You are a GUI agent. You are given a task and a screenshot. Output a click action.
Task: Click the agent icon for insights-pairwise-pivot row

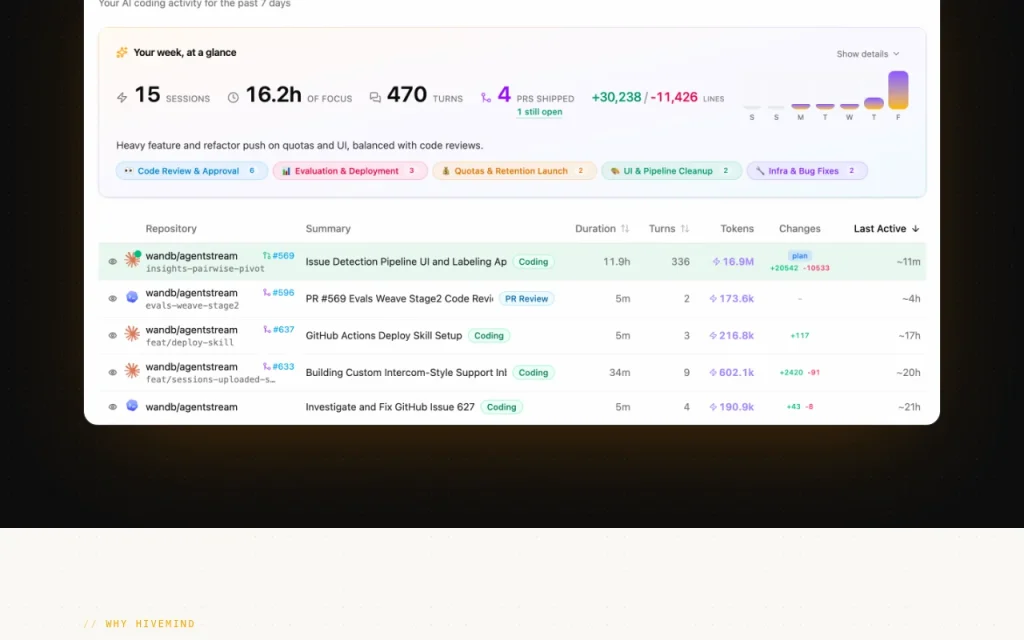click(133, 259)
